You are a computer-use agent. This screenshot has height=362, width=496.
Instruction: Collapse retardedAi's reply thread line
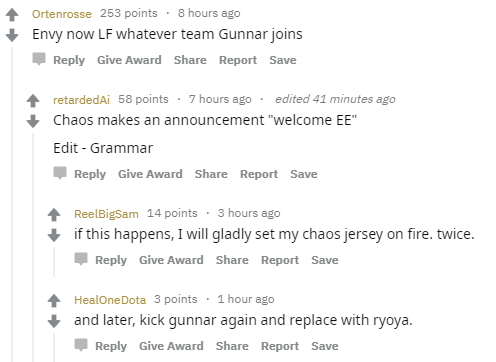33,247
